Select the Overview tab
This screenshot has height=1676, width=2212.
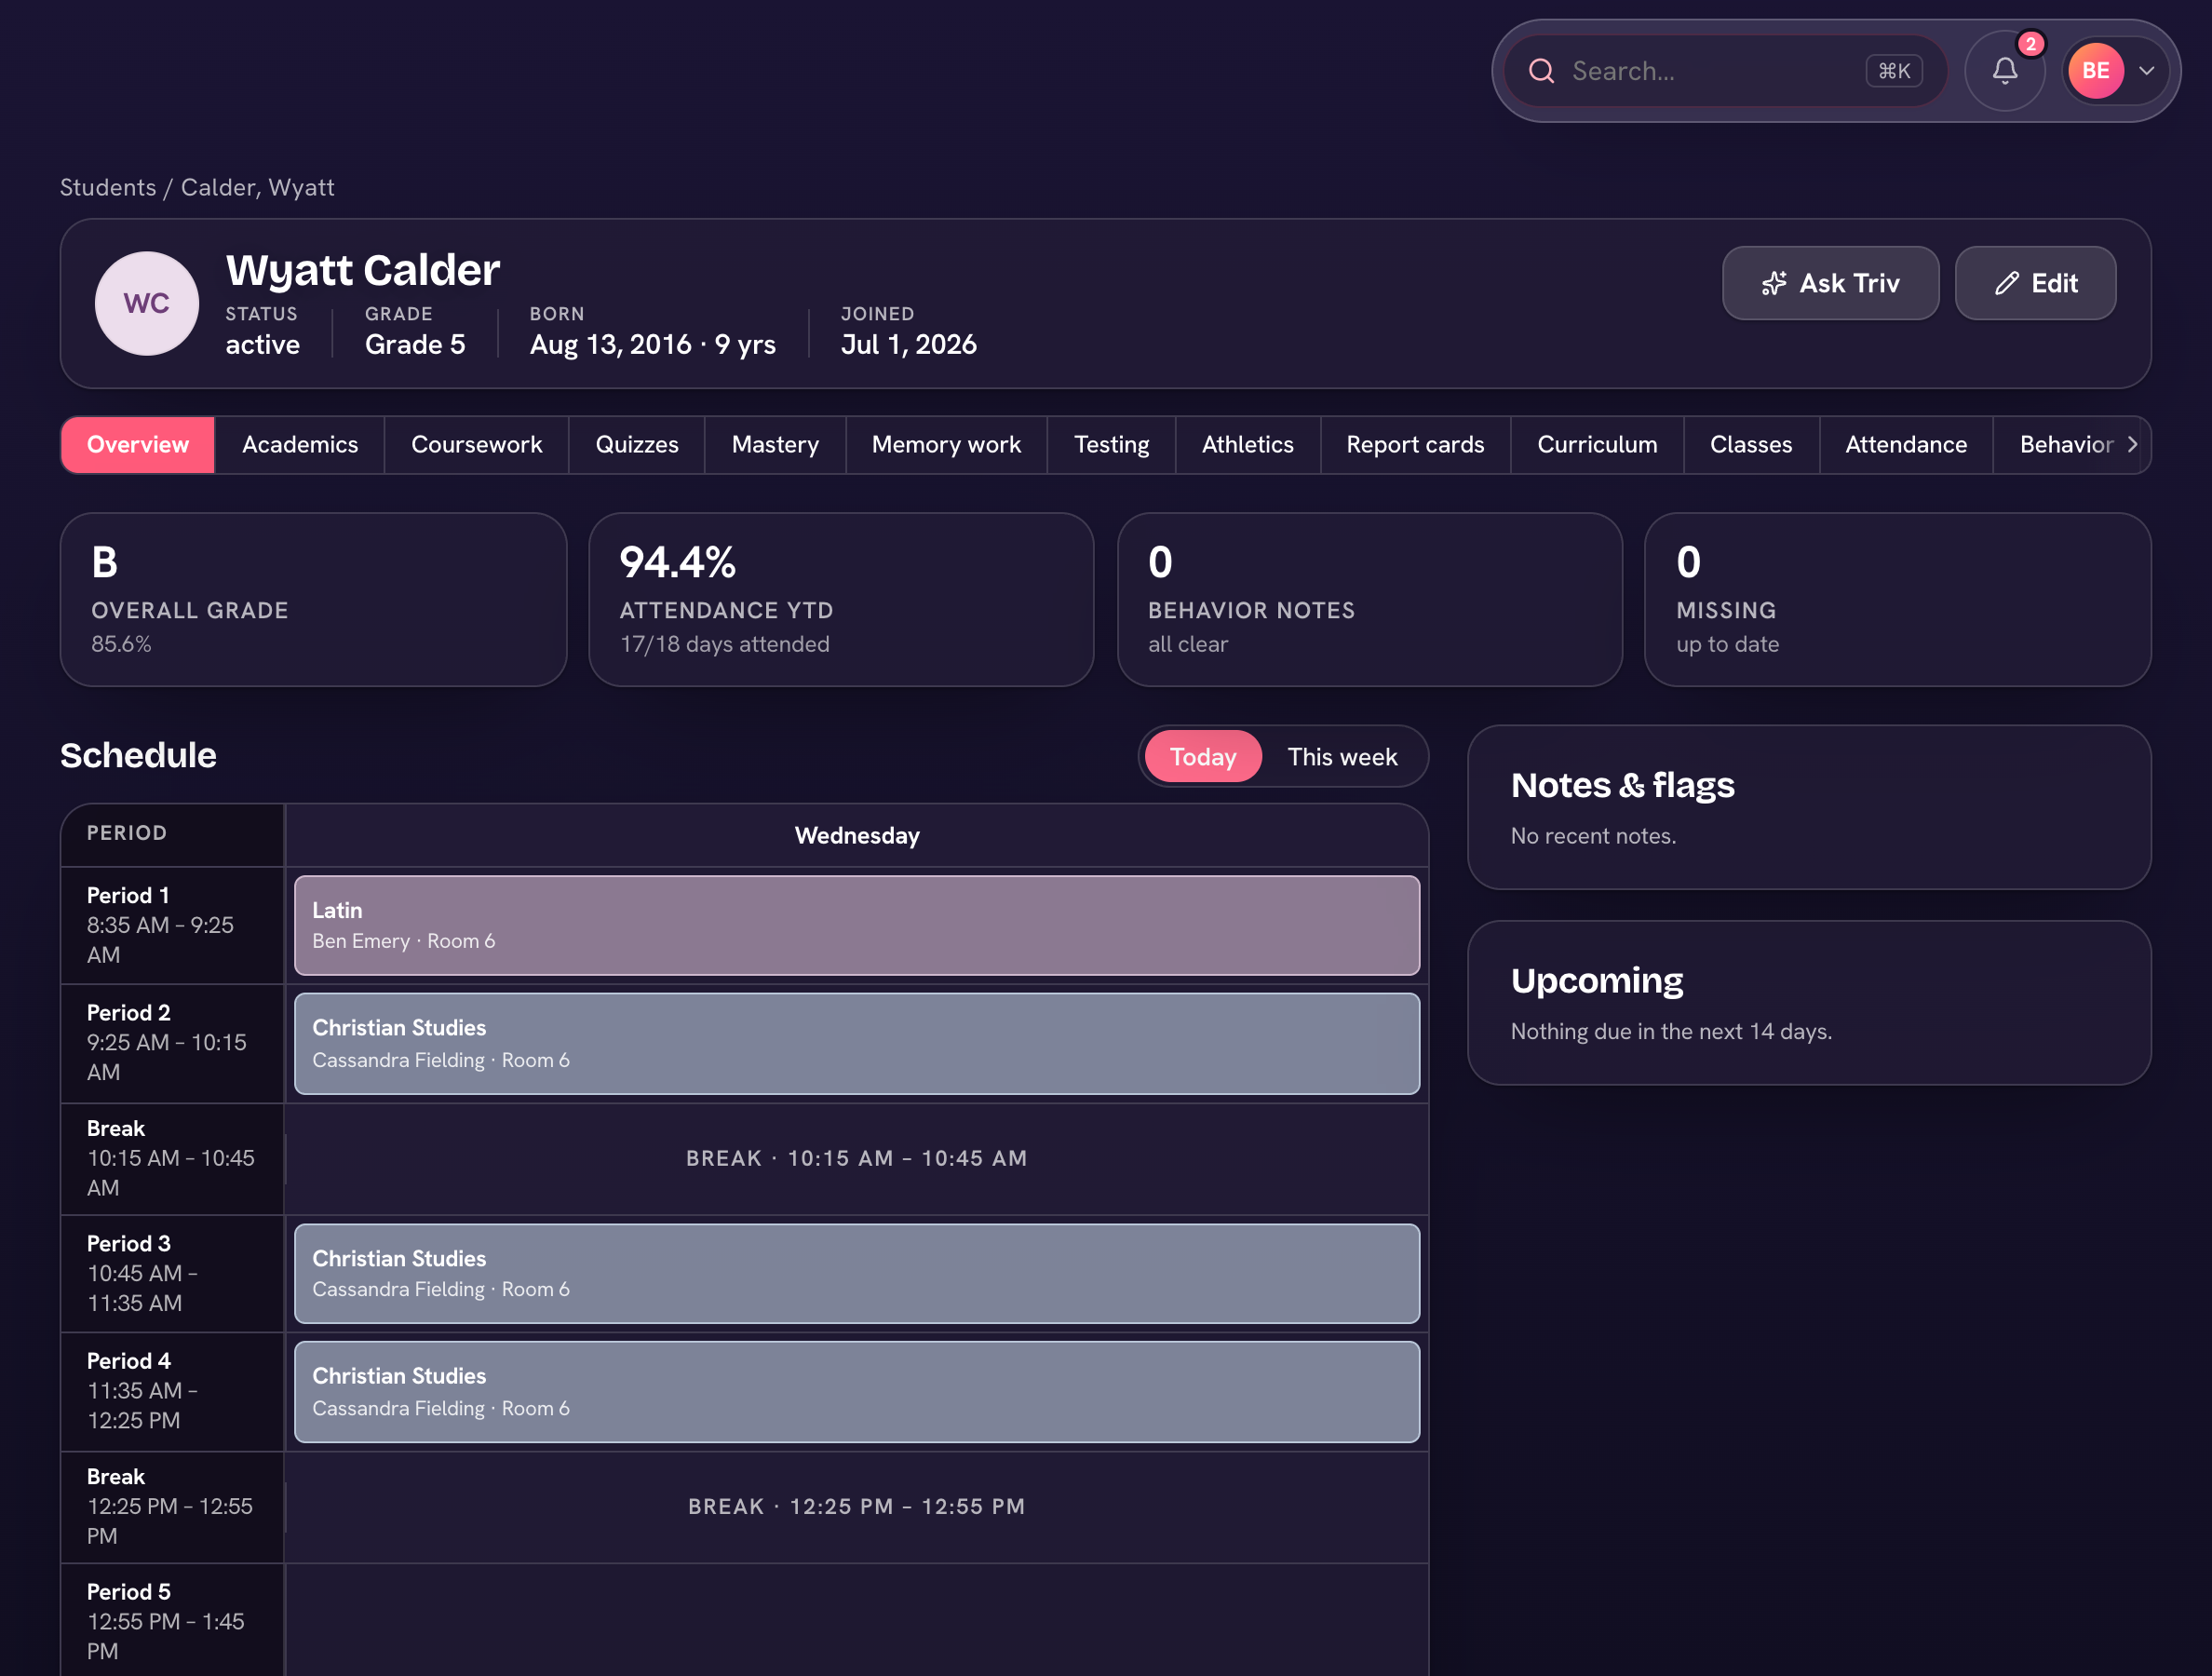pyautogui.click(x=138, y=445)
